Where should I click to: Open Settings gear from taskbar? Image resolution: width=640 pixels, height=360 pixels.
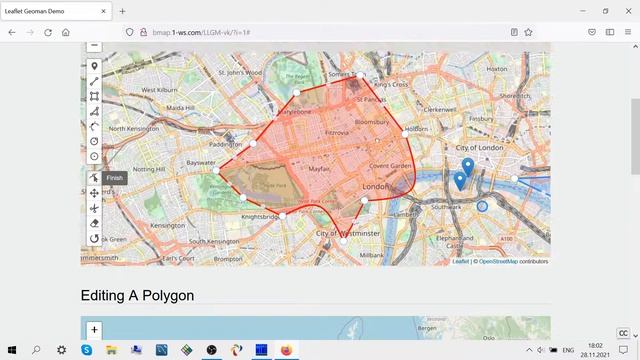point(62,350)
